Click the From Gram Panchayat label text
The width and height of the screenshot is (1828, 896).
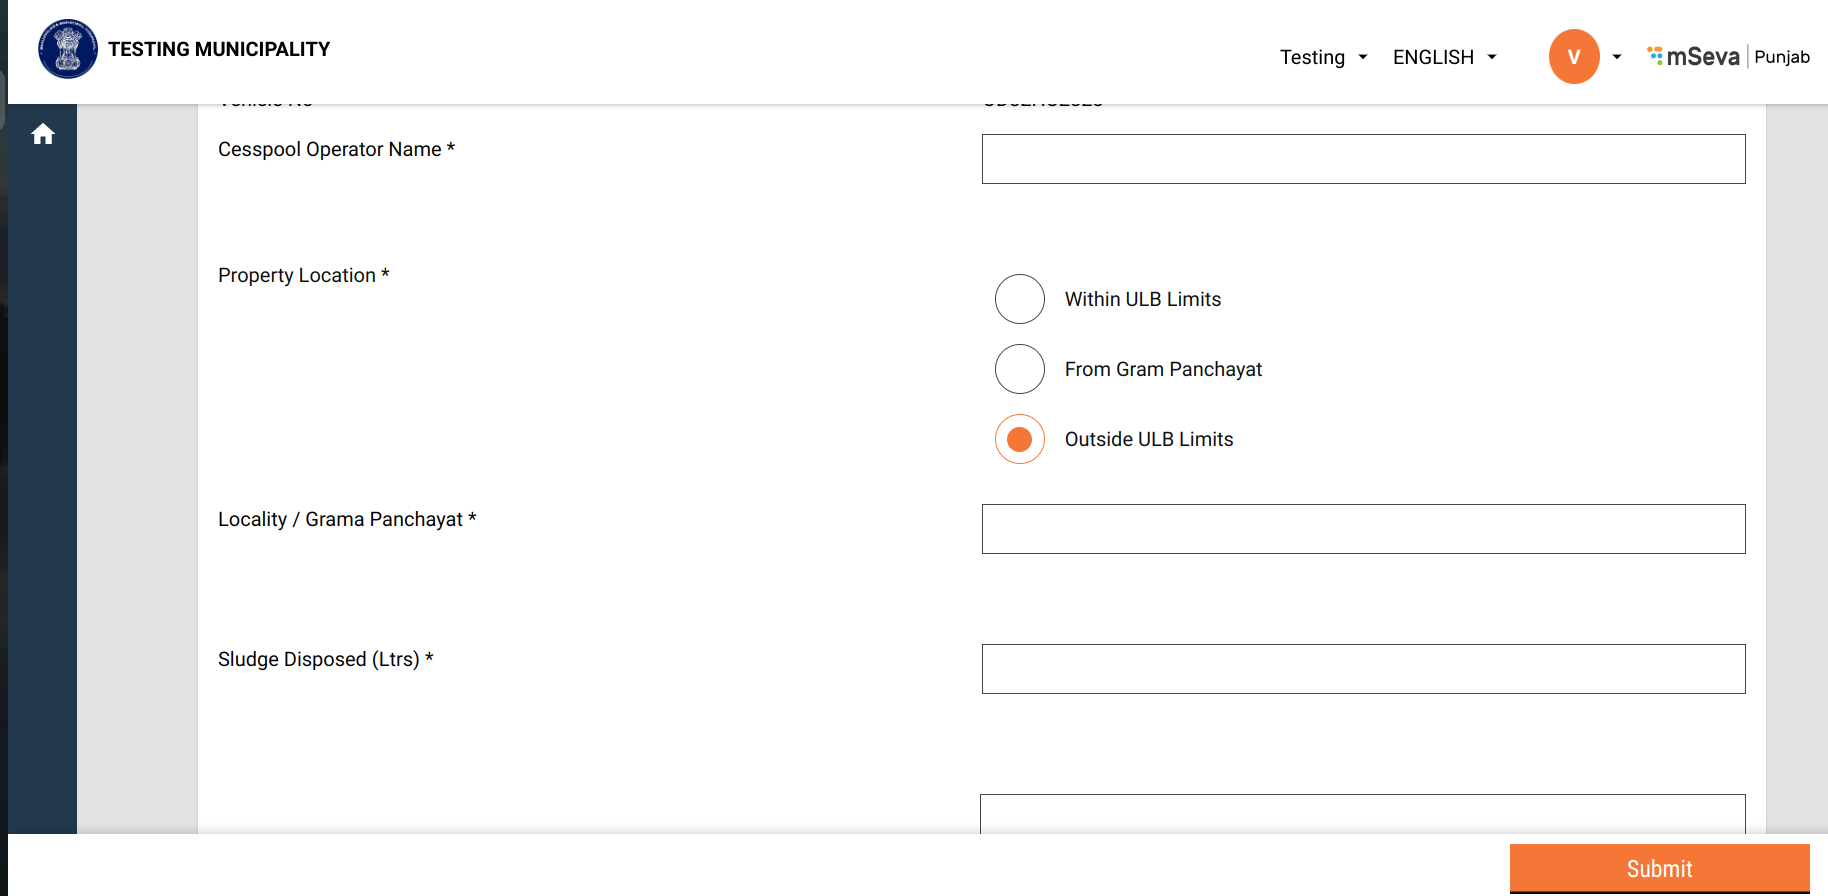(1163, 369)
